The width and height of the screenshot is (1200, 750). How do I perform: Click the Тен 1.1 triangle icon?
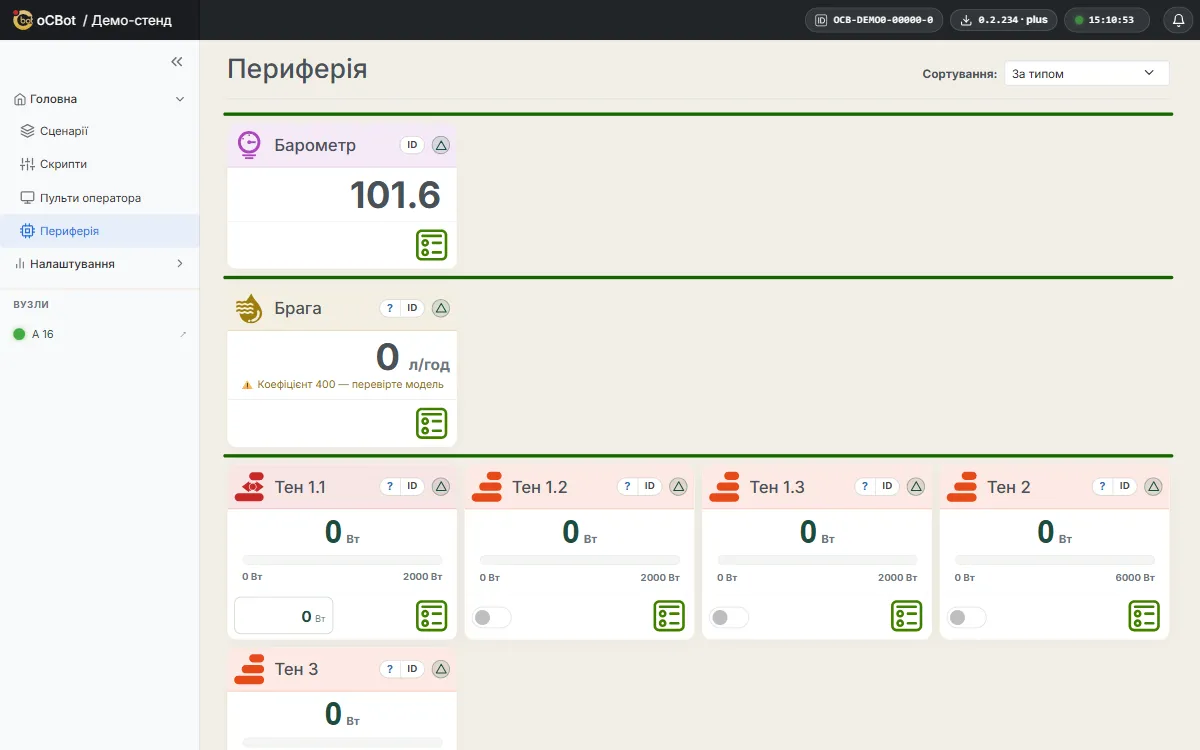(441, 487)
